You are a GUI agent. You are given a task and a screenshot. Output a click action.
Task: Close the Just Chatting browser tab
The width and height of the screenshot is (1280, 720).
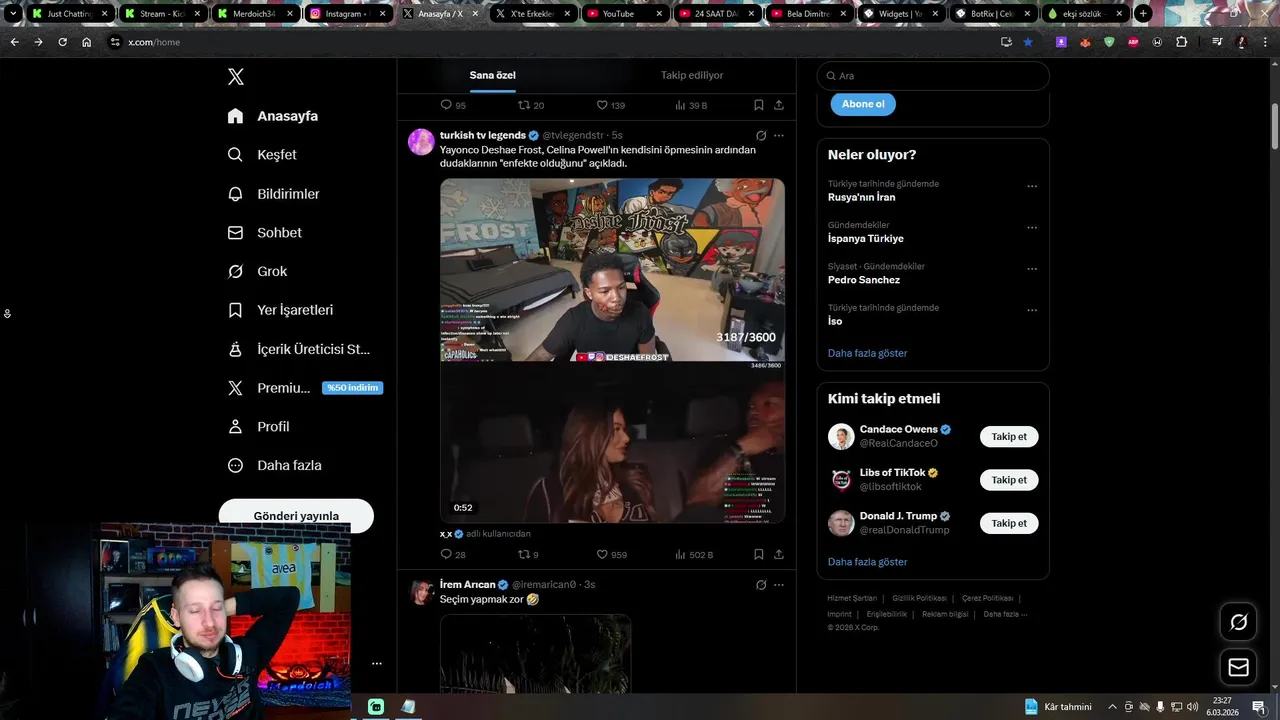pyautogui.click(x=104, y=14)
